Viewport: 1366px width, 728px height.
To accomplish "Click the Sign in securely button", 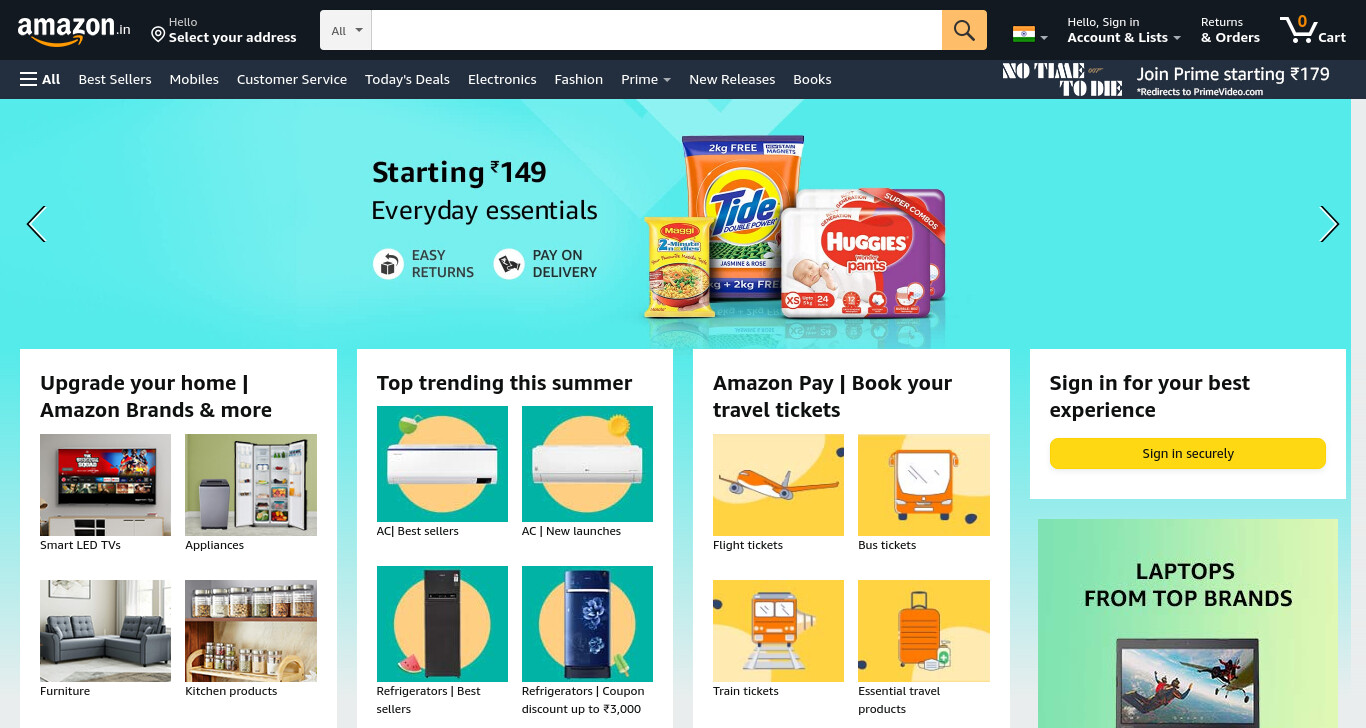I will pyautogui.click(x=1187, y=453).
